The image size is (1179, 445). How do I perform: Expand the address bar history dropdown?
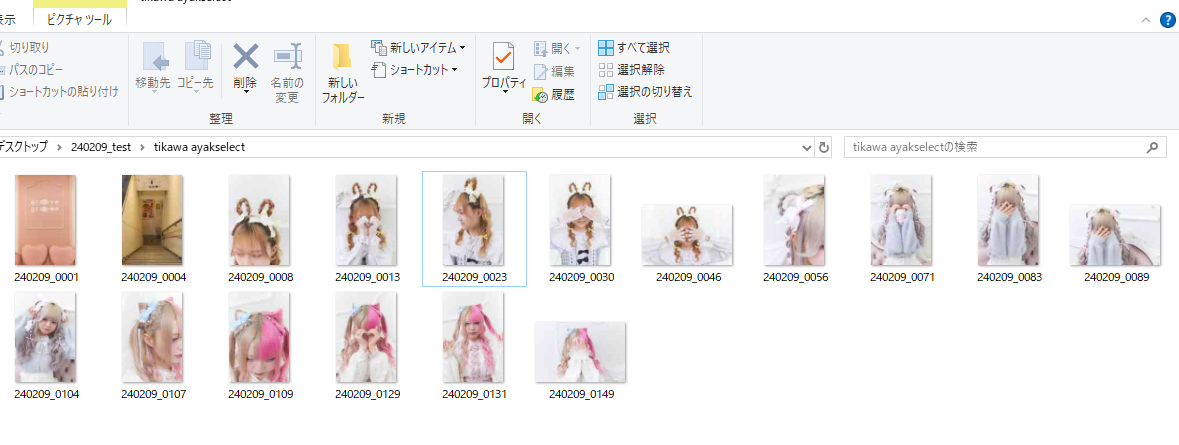point(807,147)
